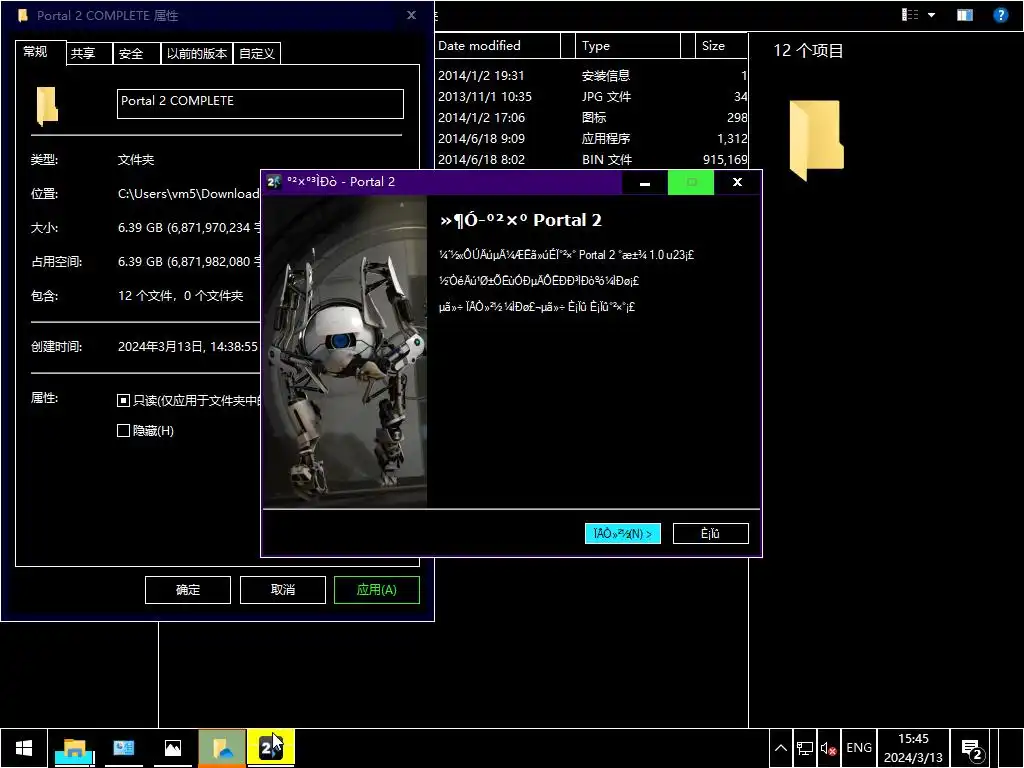Sort by the Size column header

(x=721, y=46)
